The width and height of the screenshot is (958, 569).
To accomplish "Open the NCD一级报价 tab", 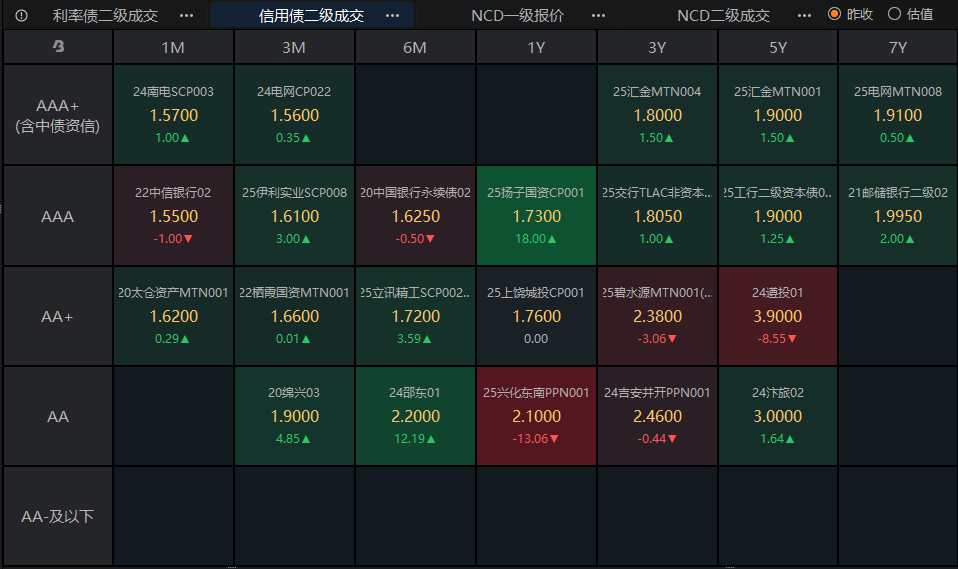I will pyautogui.click(x=517, y=15).
